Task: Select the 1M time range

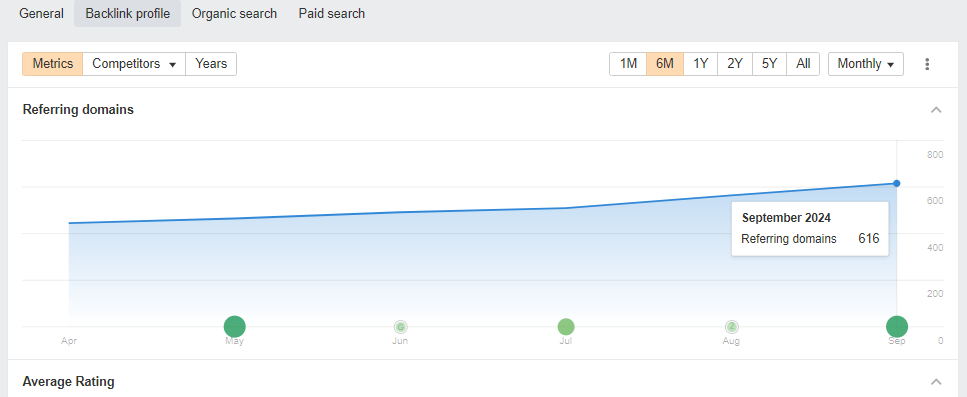Action: 628,64
